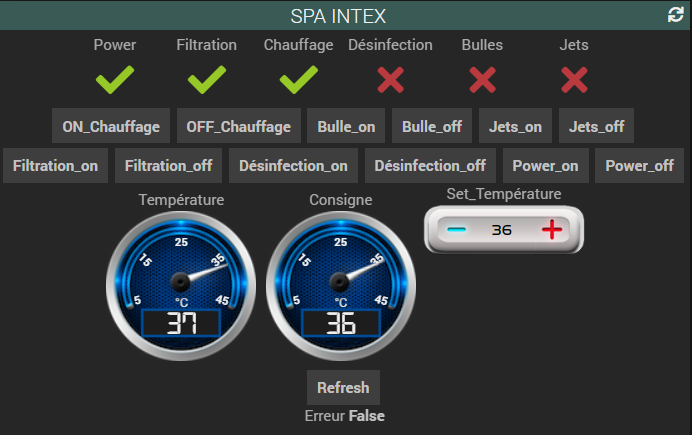This screenshot has height=435, width=692.
Task: Switch spa off with Power_off
Action: 639,165
